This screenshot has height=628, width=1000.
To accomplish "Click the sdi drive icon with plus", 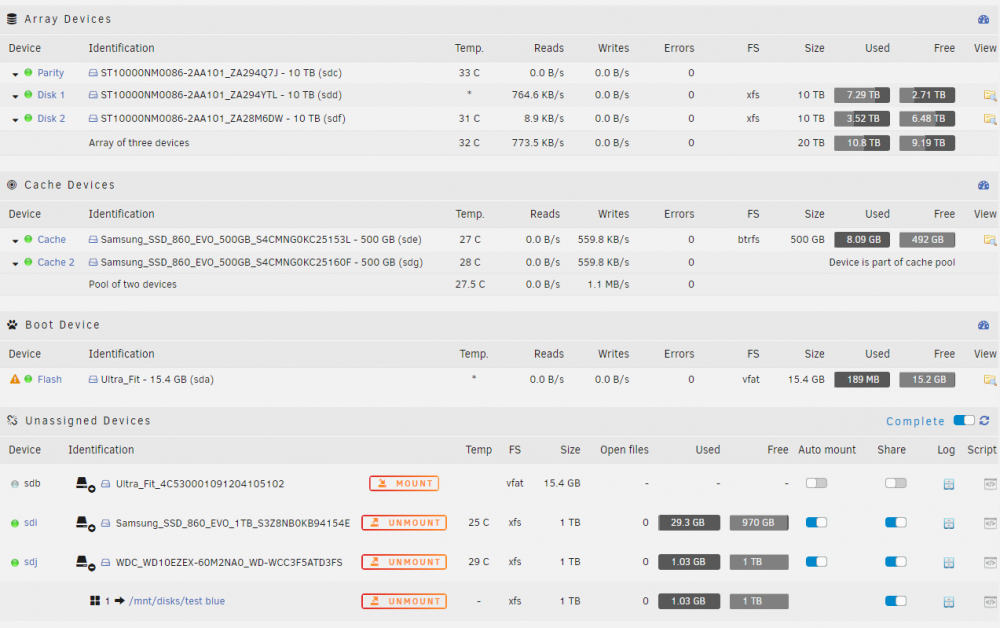I will click(85, 523).
